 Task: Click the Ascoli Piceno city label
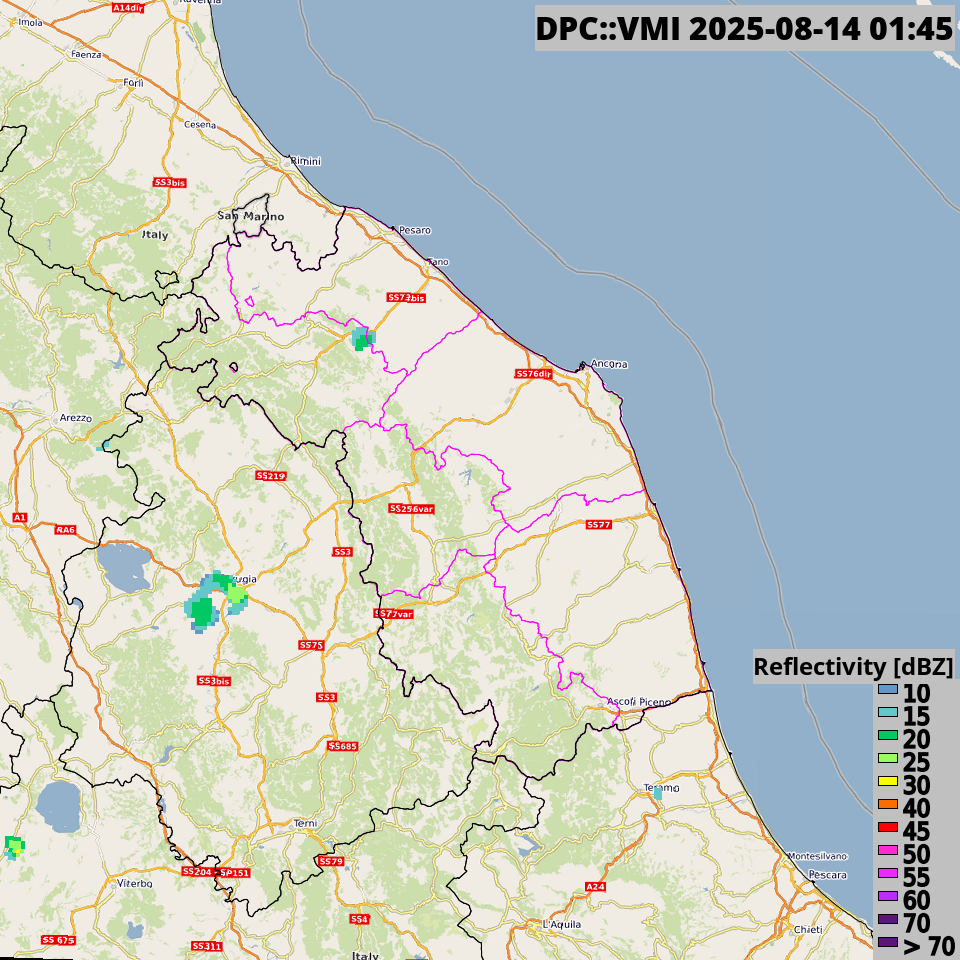coord(639,702)
